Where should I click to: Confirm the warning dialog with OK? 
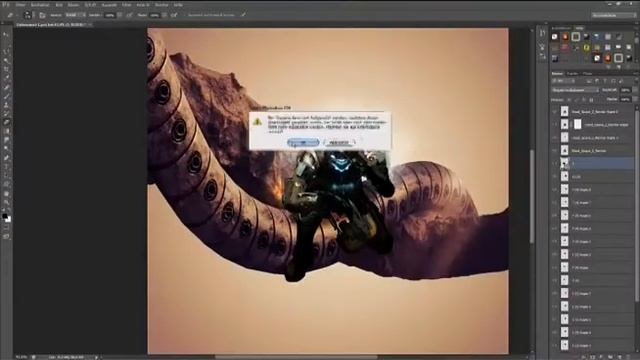coord(303,142)
